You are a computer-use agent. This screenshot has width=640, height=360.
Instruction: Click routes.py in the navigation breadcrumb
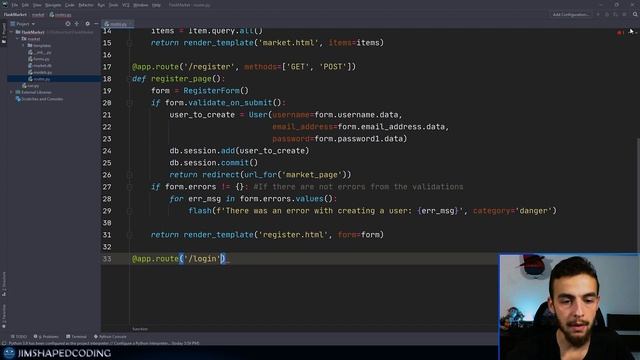point(61,15)
